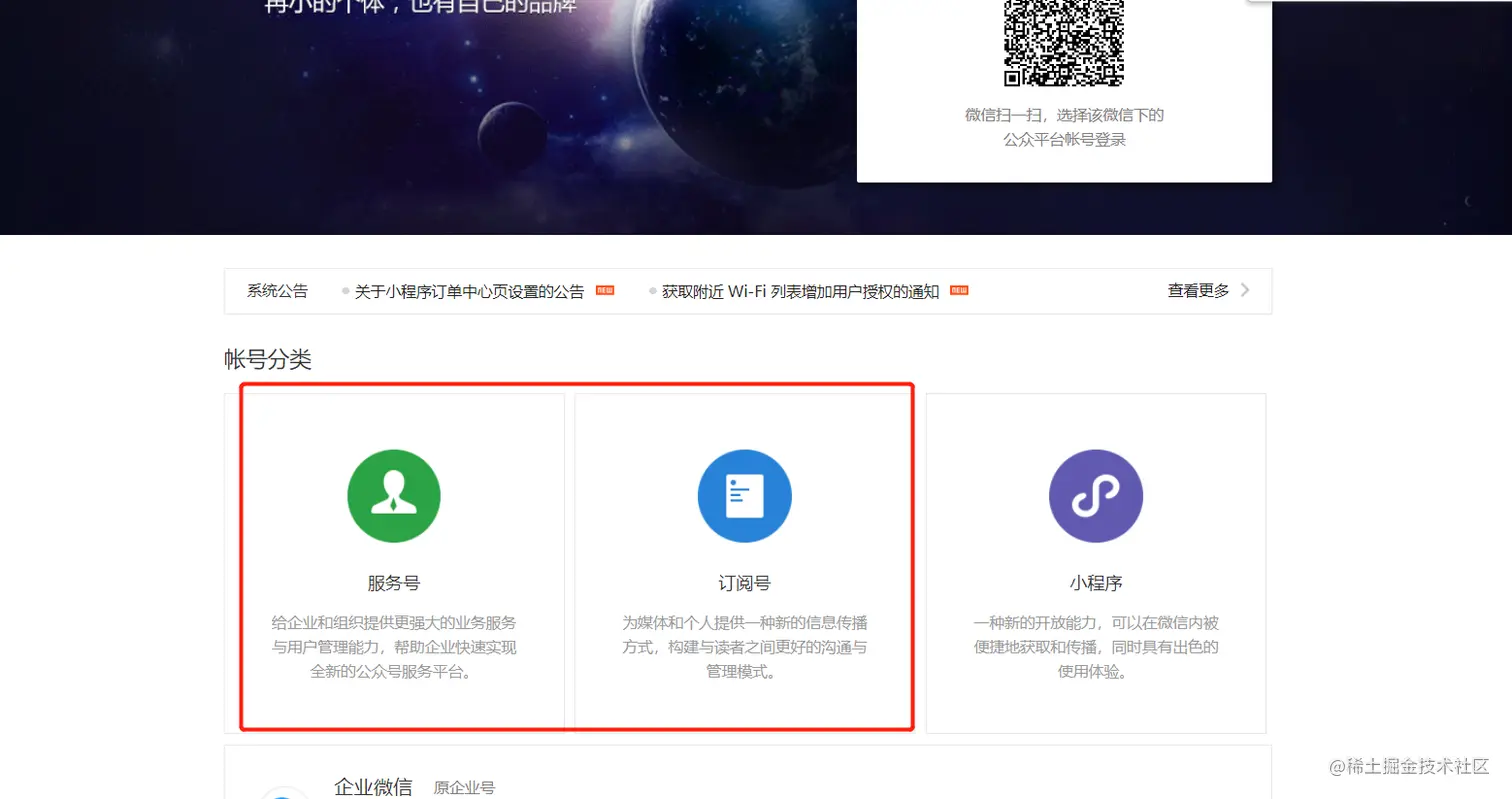
Task: Click the 服务号 description starting 给企业和组织
Action: click(394, 647)
